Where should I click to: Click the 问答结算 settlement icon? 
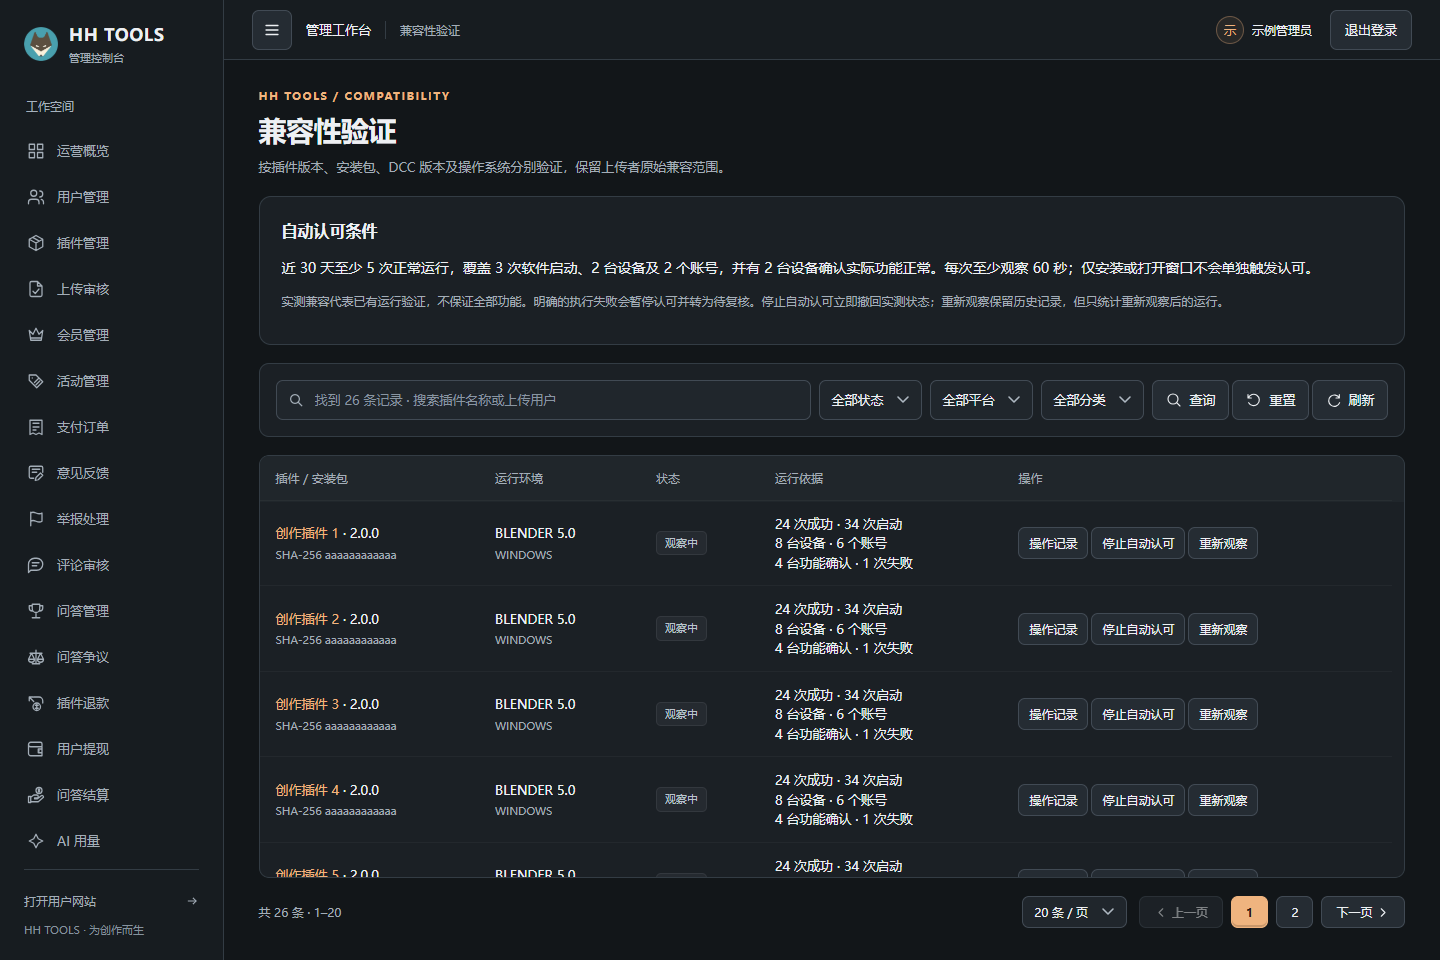click(x=36, y=795)
